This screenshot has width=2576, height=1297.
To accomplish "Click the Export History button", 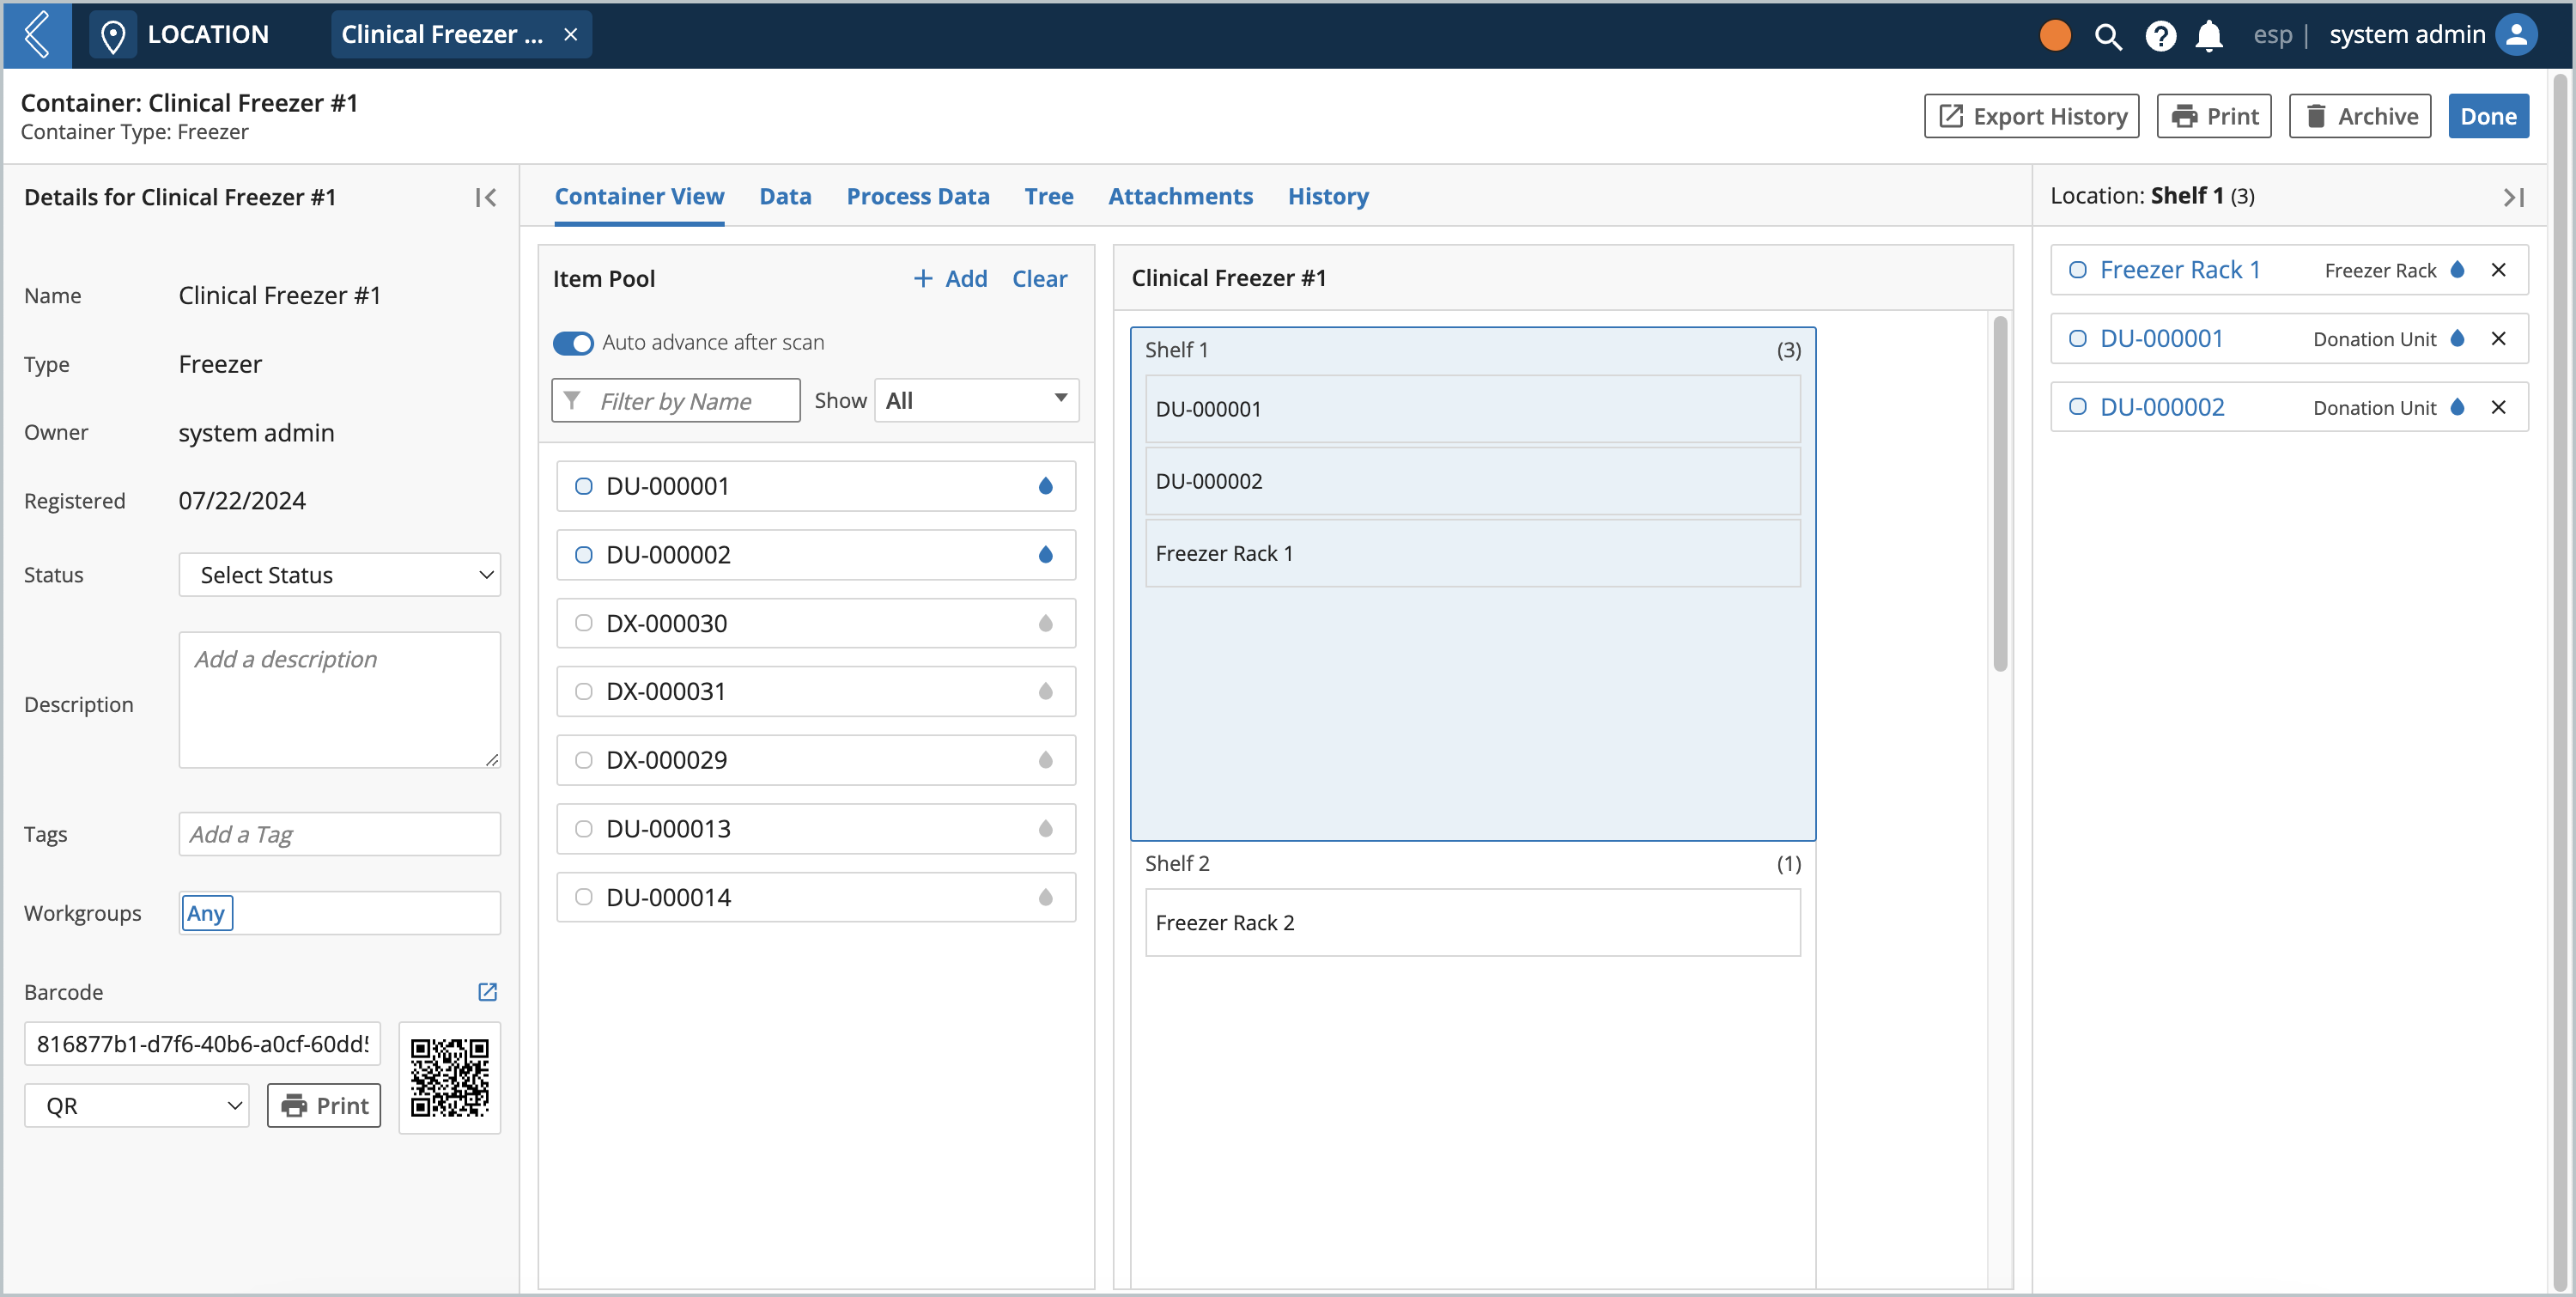I will pyautogui.click(x=2032, y=116).
